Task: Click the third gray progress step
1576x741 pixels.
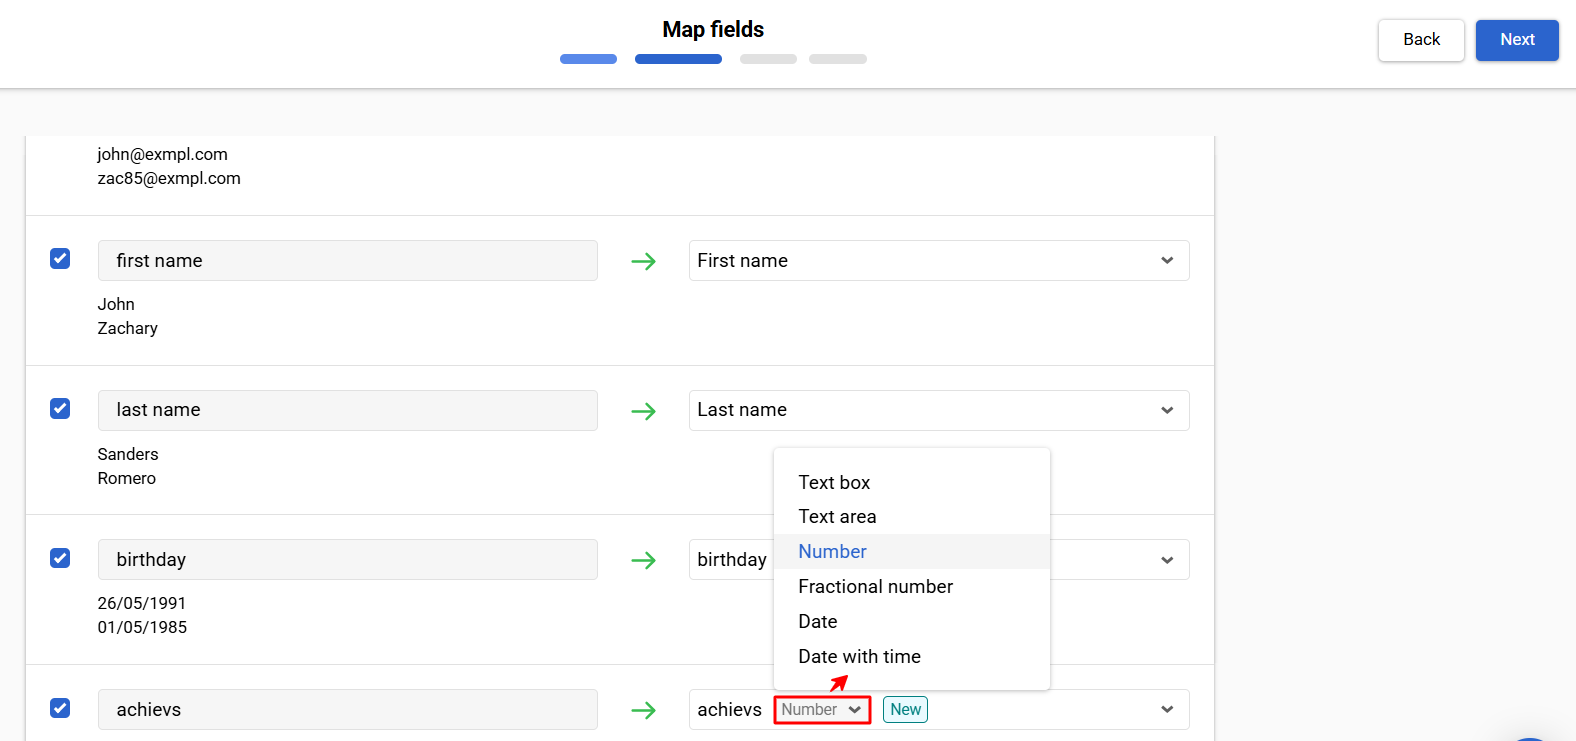Action: (x=768, y=59)
